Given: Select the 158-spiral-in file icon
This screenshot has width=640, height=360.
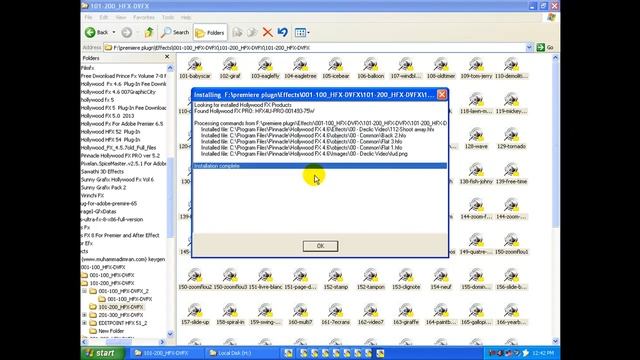Looking at the screenshot, I should (230, 314).
